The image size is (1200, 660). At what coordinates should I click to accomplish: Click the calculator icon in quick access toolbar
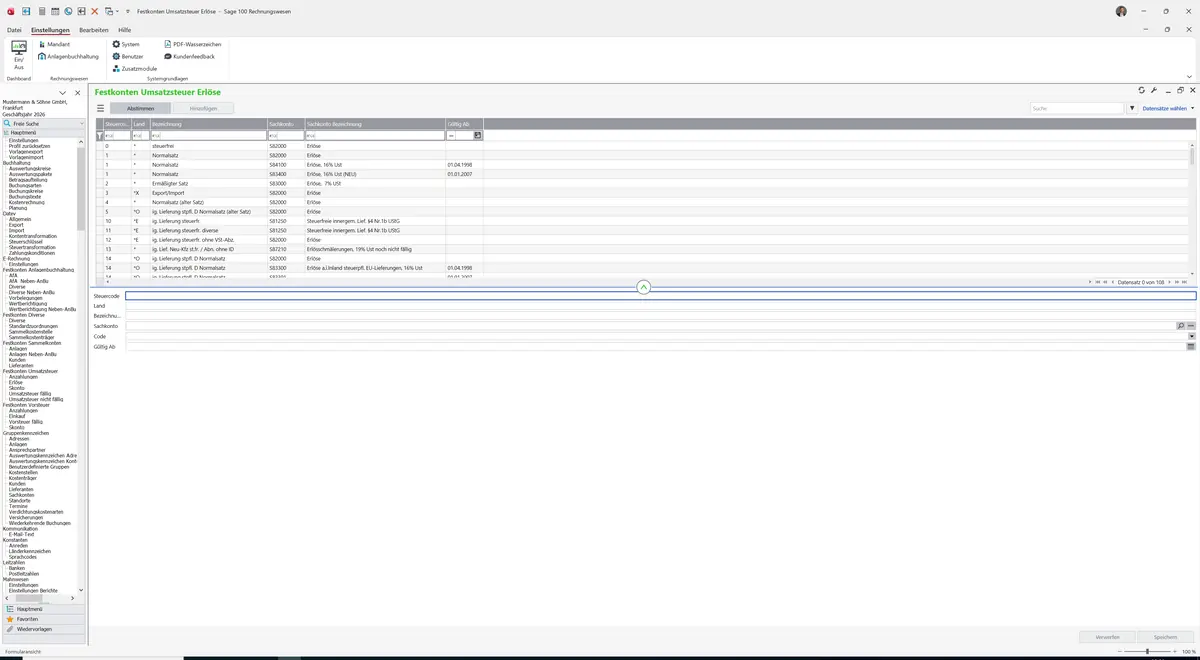coord(40,11)
